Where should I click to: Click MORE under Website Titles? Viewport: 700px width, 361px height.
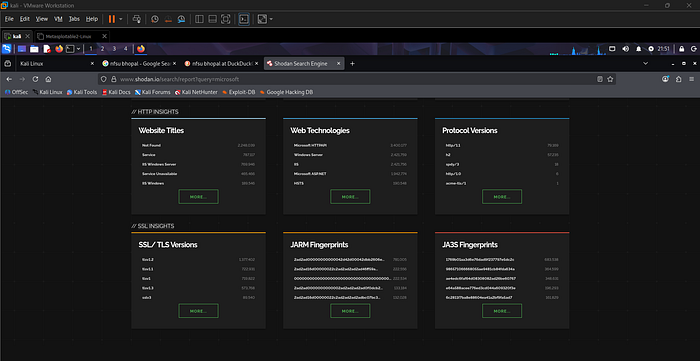pyautogui.click(x=198, y=197)
